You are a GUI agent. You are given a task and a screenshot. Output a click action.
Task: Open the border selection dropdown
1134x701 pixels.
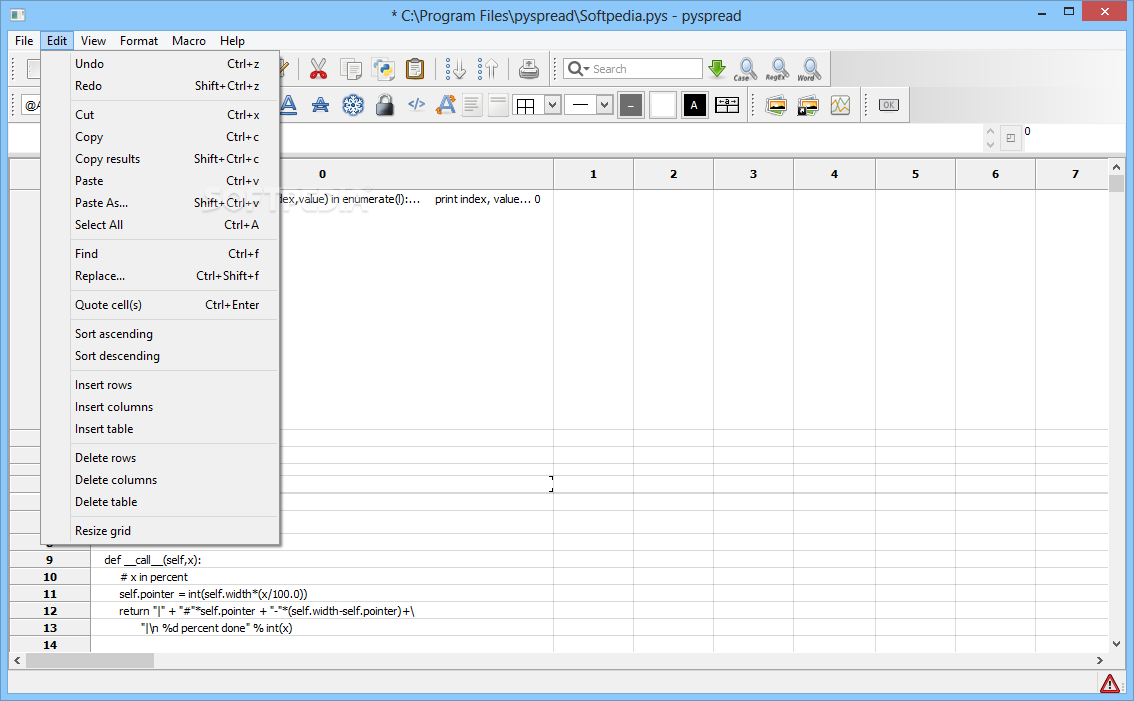click(x=552, y=105)
